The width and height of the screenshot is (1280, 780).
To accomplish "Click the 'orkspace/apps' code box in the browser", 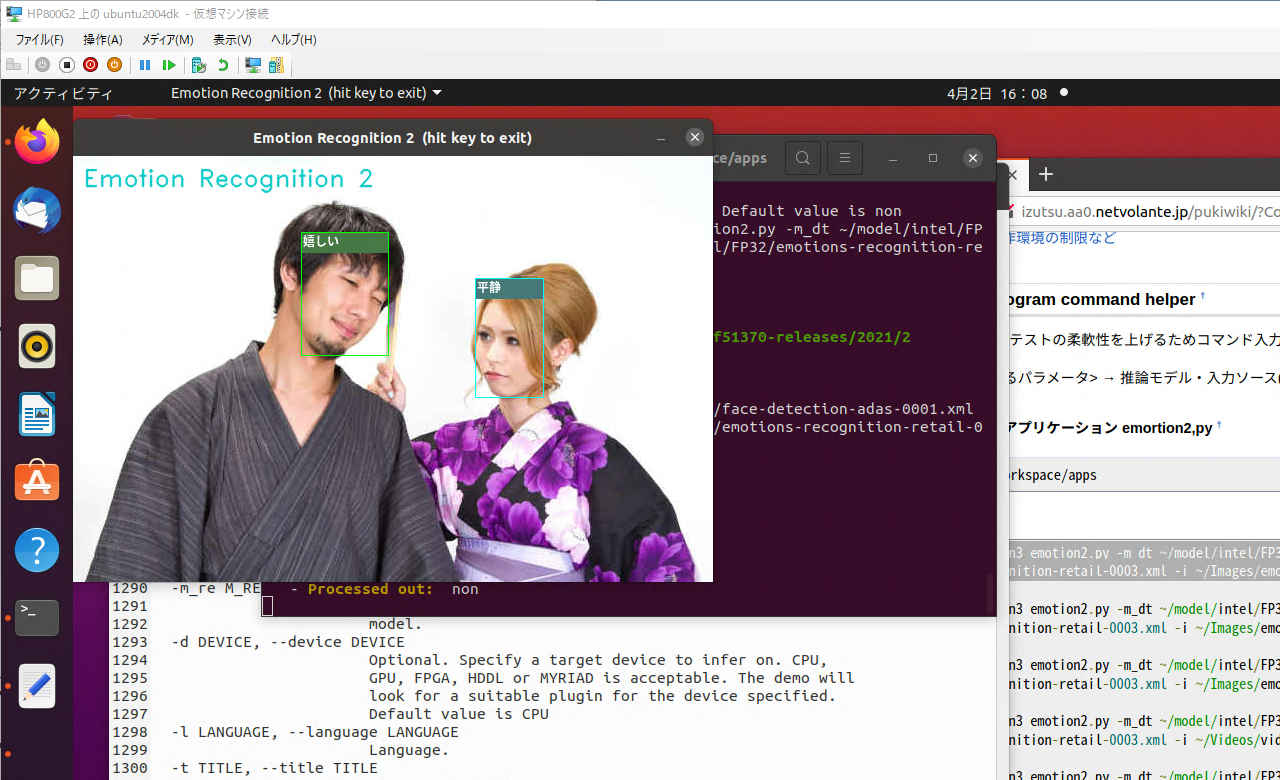I will coord(1144,475).
